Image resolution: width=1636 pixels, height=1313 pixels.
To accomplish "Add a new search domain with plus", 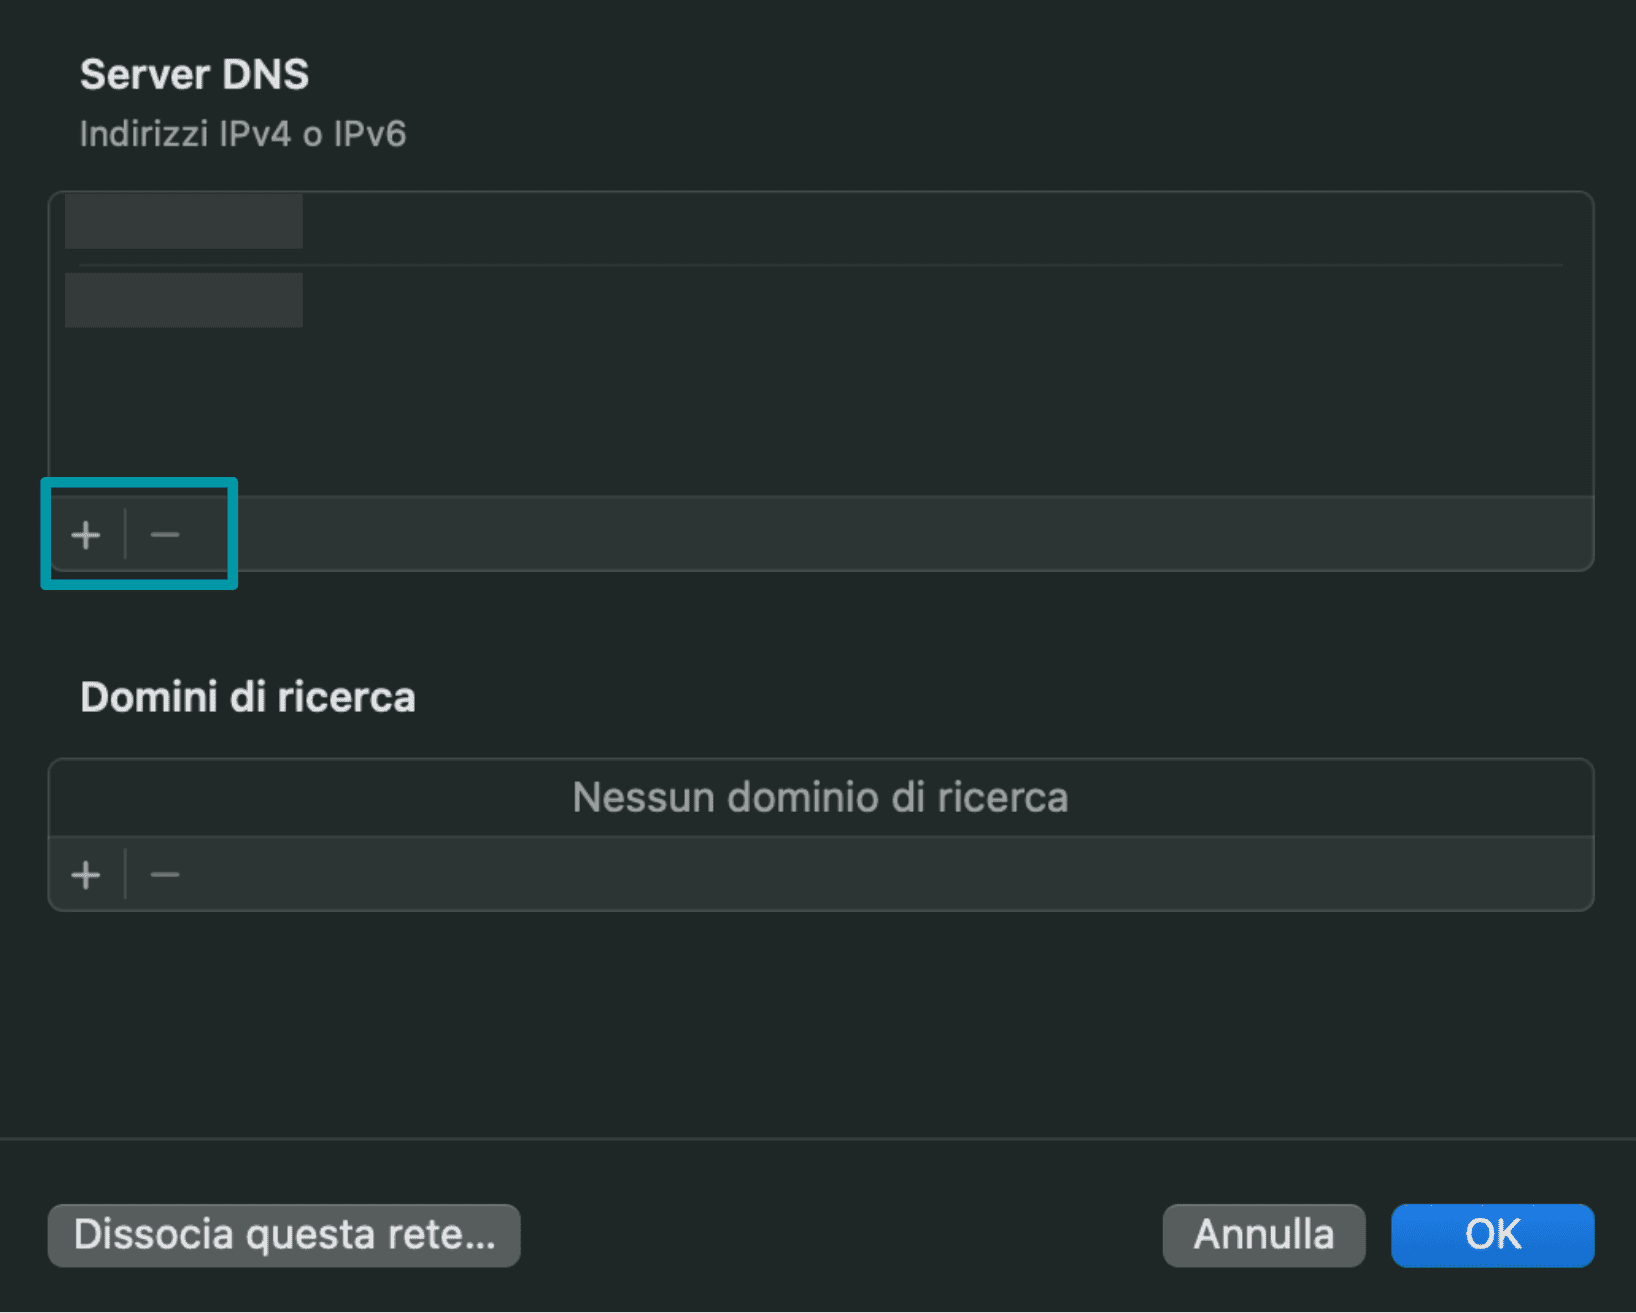I will (86, 875).
